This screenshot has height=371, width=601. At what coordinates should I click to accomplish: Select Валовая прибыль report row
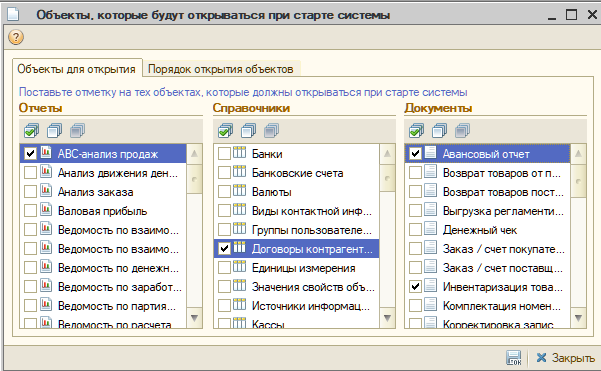coord(103,211)
